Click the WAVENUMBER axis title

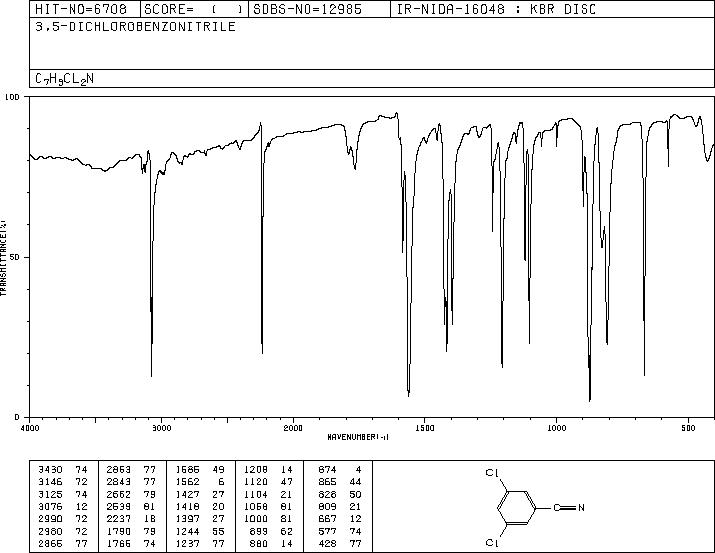tap(358, 437)
